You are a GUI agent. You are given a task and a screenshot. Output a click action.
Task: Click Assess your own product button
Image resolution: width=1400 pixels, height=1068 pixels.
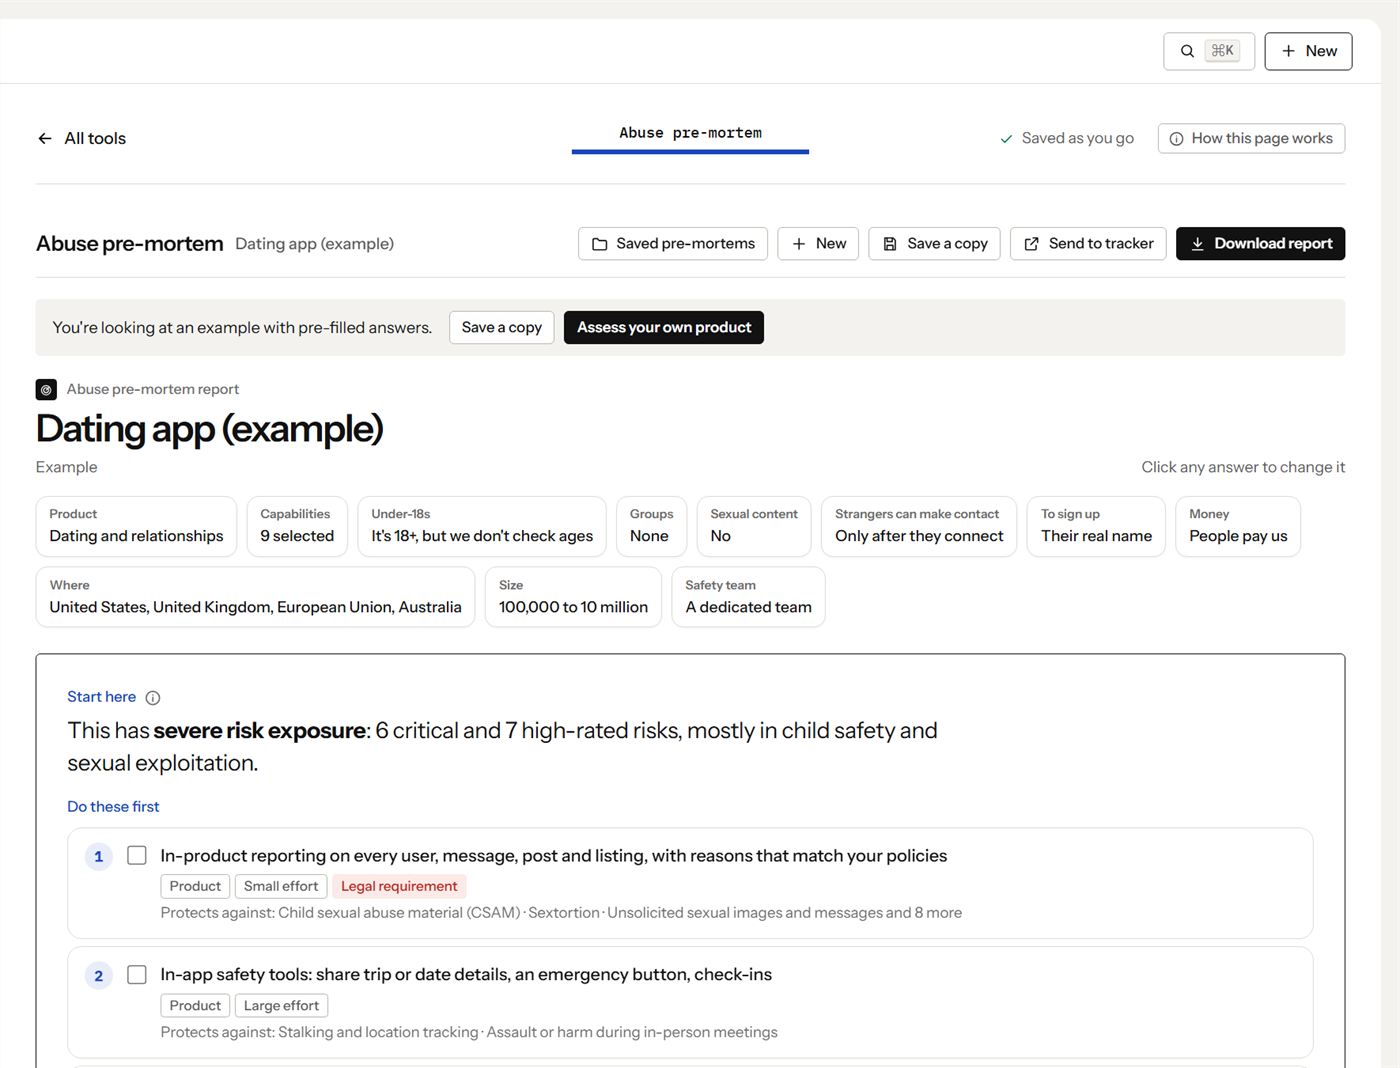point(664,328)
